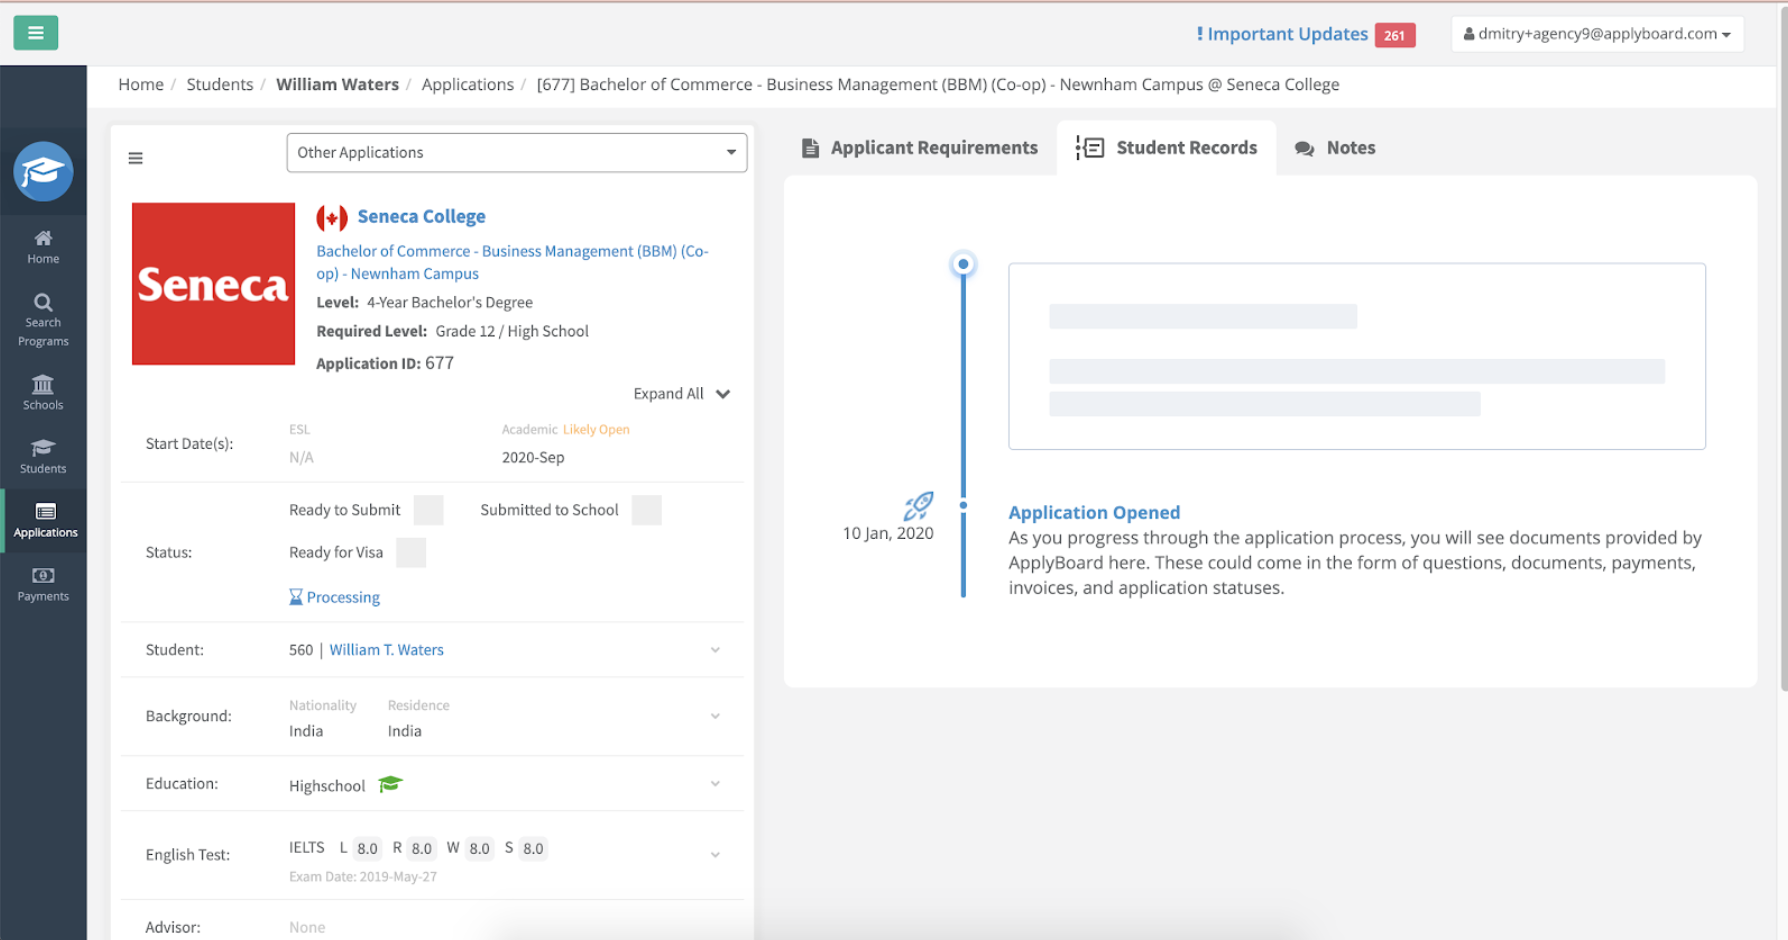
Task: Open the dmitry+agency9 account dropdown
Action: 1597,34
